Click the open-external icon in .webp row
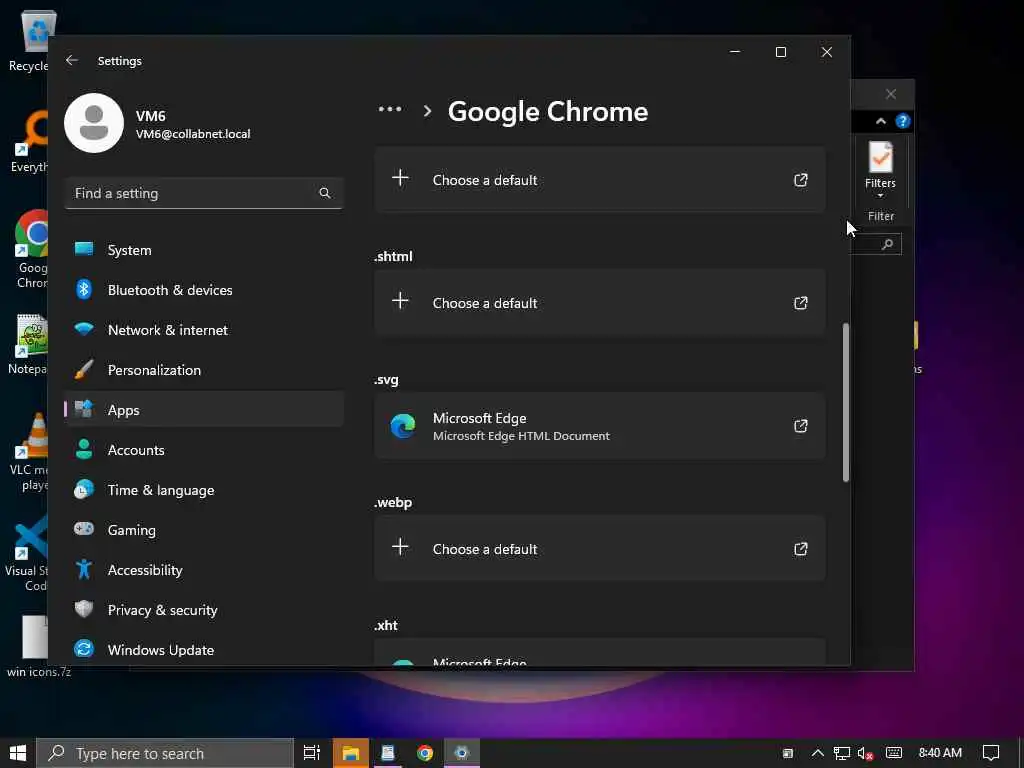1024x768 pixels. pos(801,549)
